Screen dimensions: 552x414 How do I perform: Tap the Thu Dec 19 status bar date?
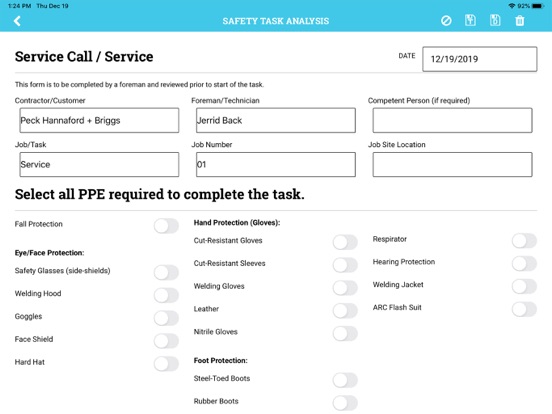click(x=52, y=6)
